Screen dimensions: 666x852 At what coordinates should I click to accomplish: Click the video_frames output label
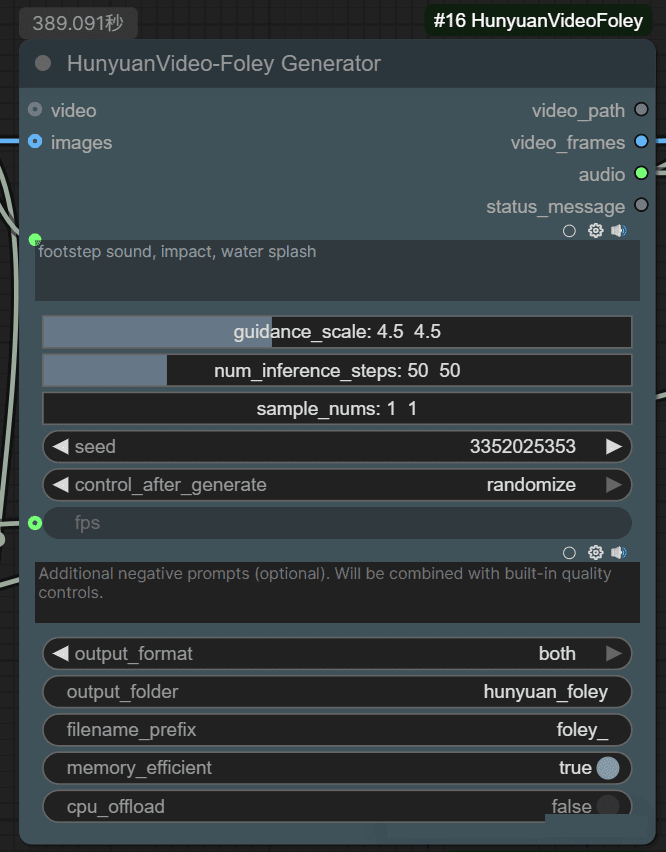(568, 143)
